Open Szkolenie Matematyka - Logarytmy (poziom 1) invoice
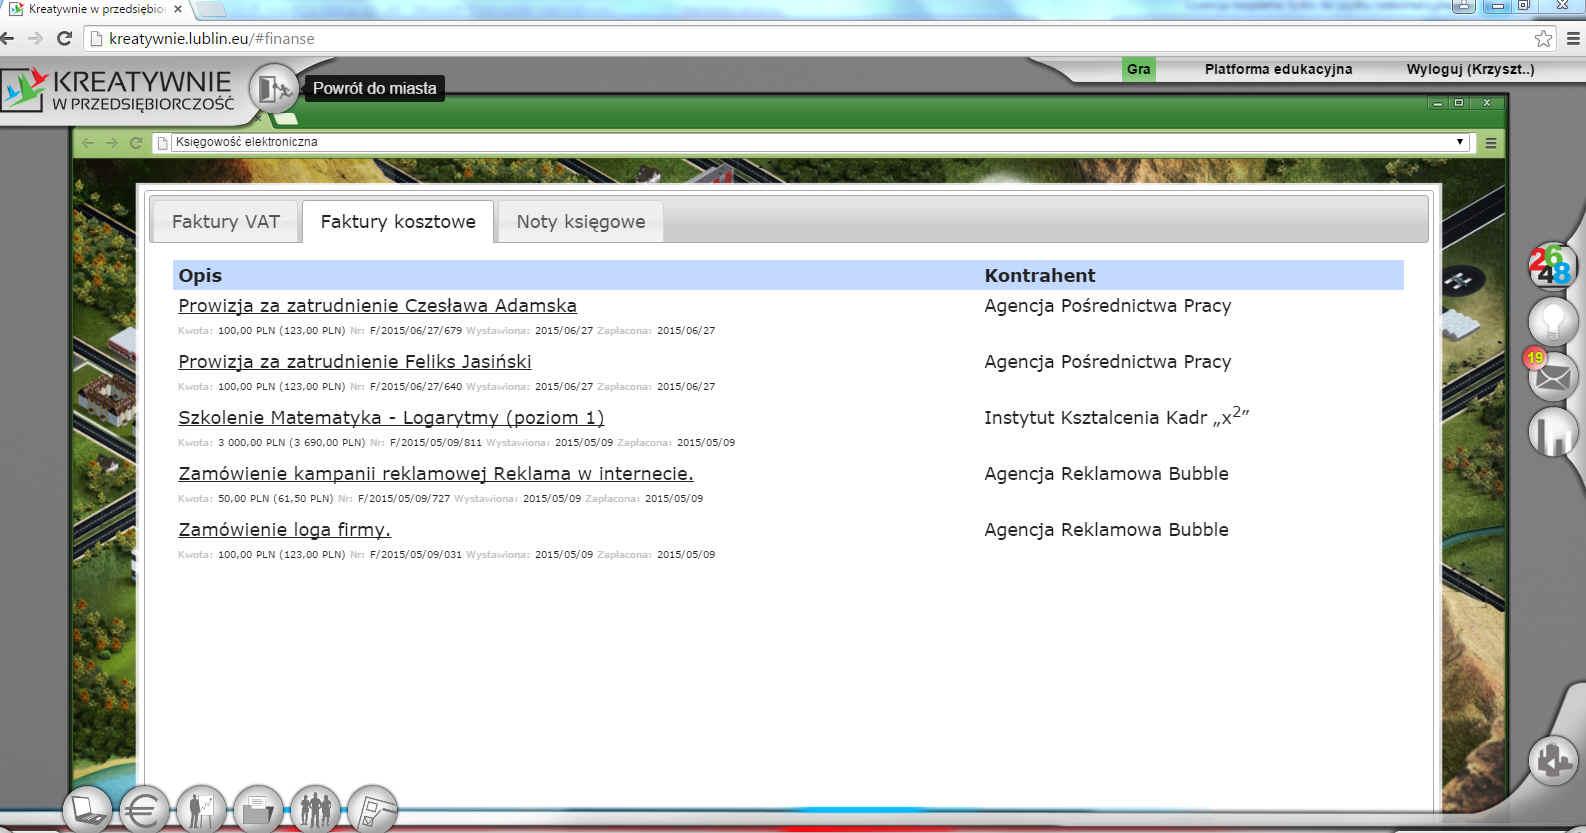The image size is (1586, 833). point(391,418)
